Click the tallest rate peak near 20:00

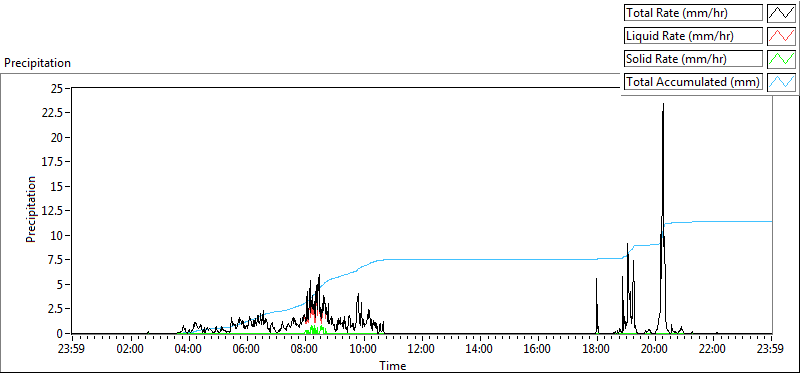[663, 104]
